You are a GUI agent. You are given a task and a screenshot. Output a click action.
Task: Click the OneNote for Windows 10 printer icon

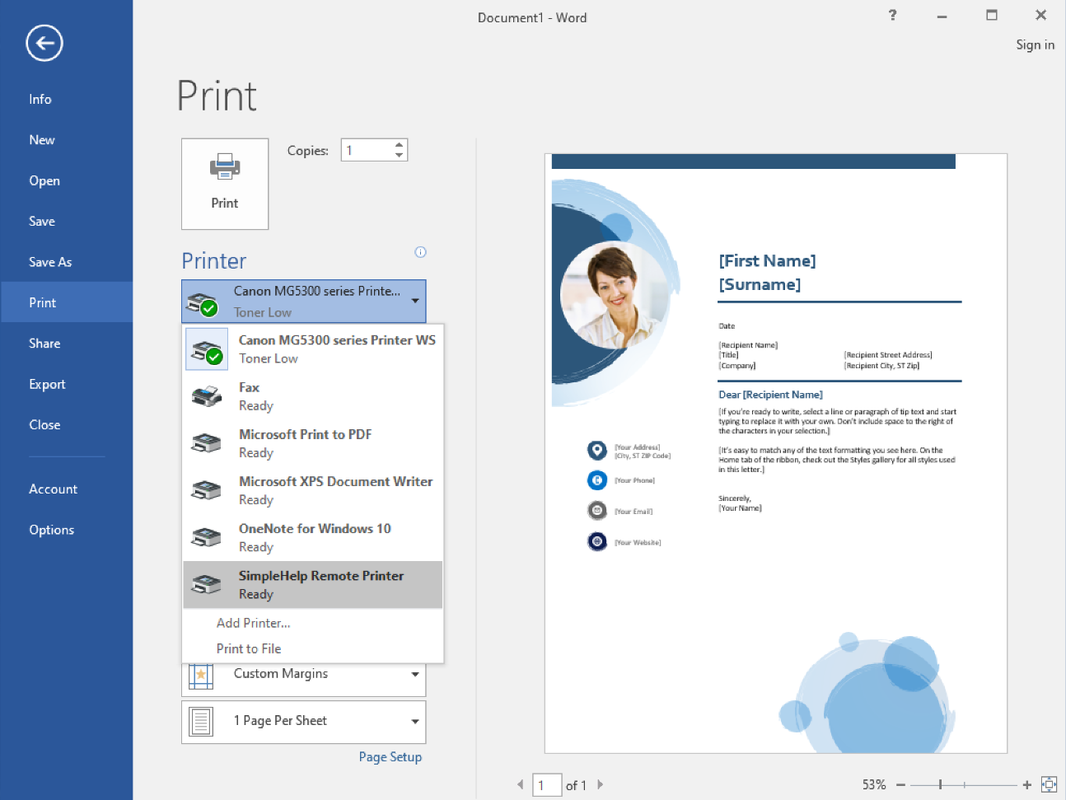[207, 538]
